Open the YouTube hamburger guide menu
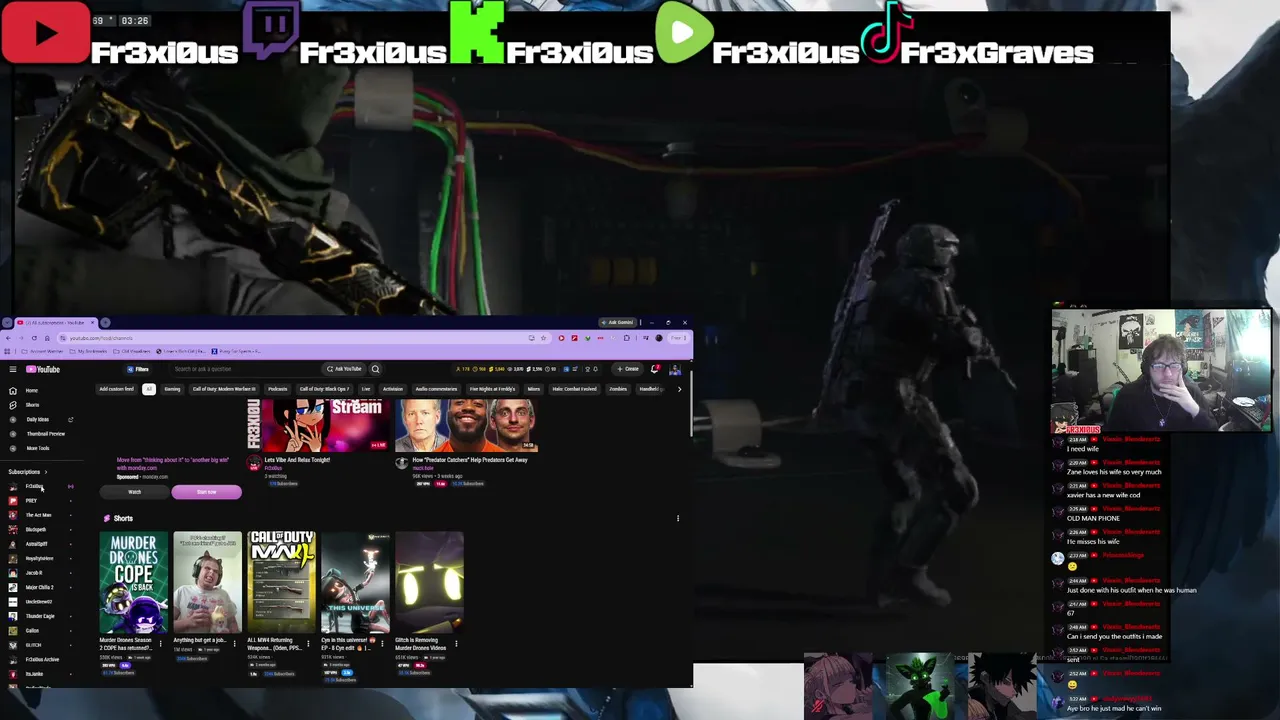The image size is (1280, 720). [x=13, y=369]
